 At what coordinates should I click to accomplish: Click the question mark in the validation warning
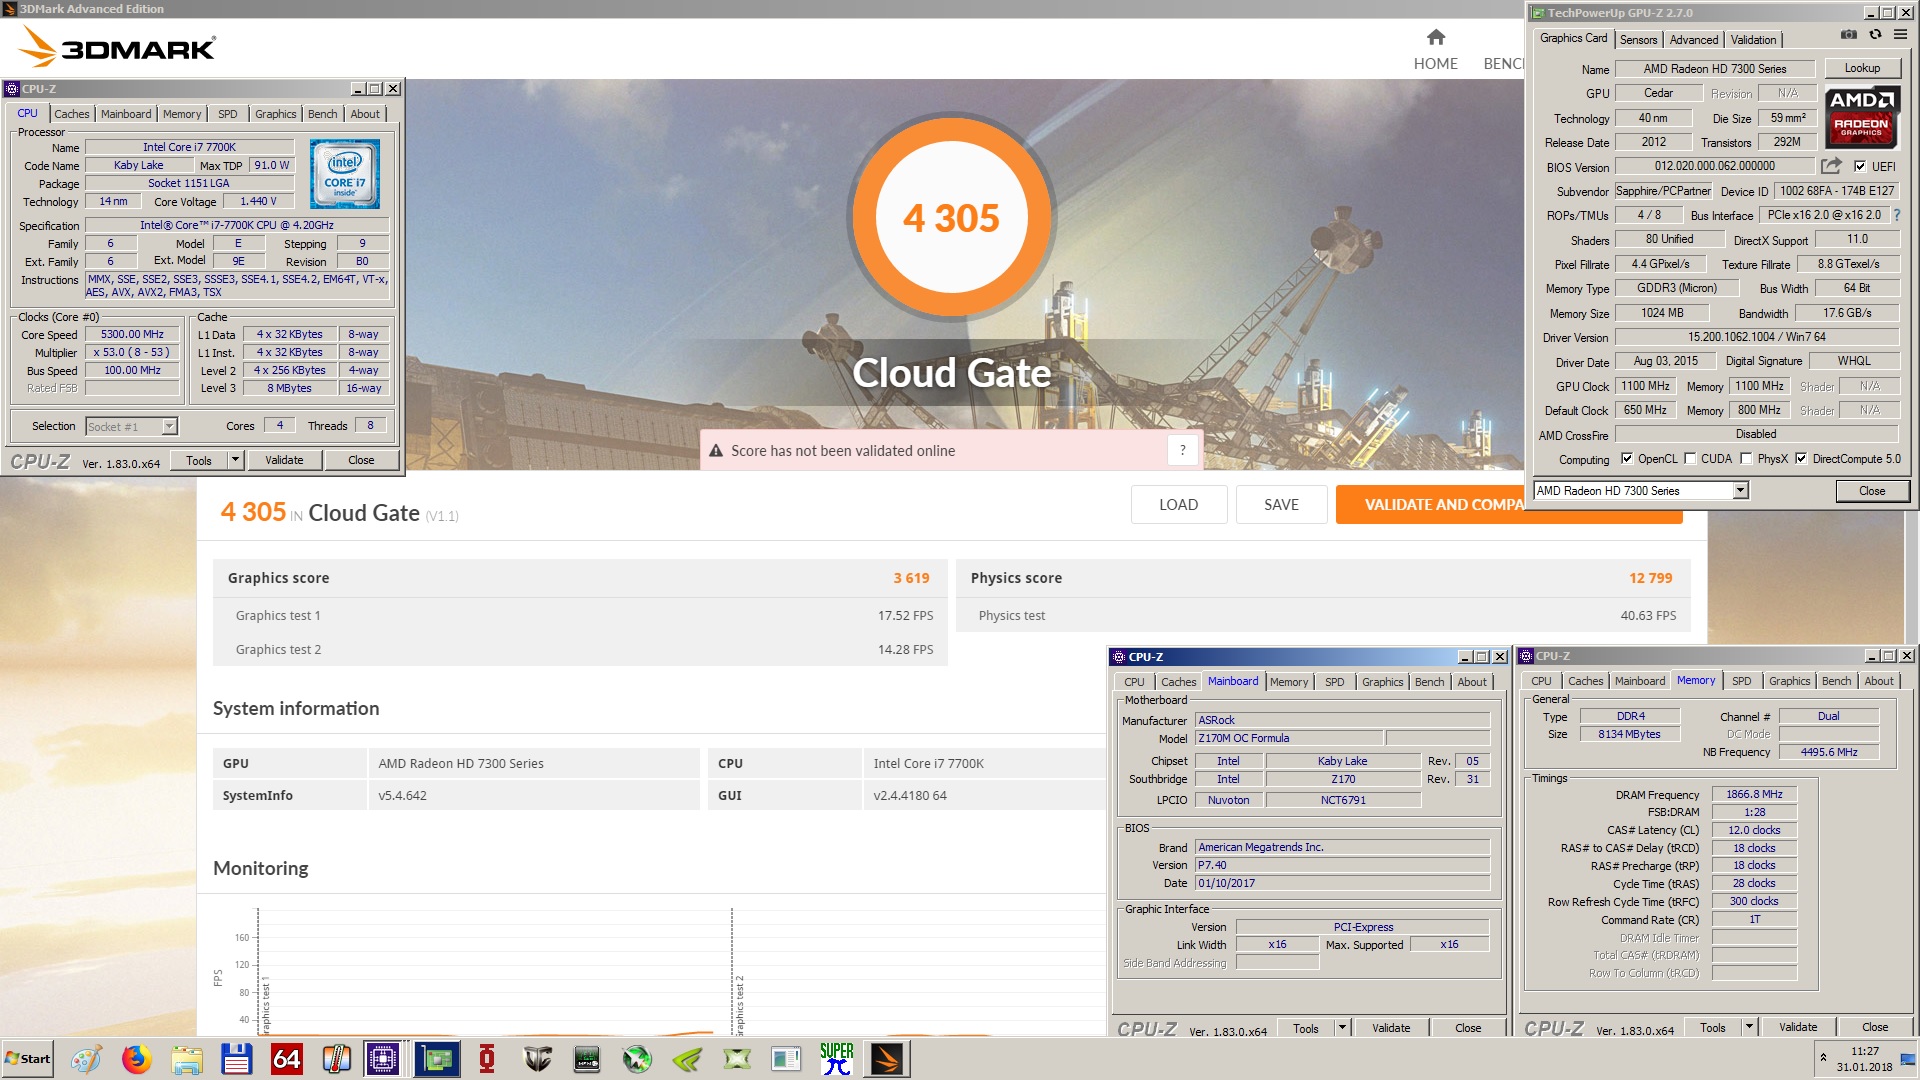coord(1182,451)
